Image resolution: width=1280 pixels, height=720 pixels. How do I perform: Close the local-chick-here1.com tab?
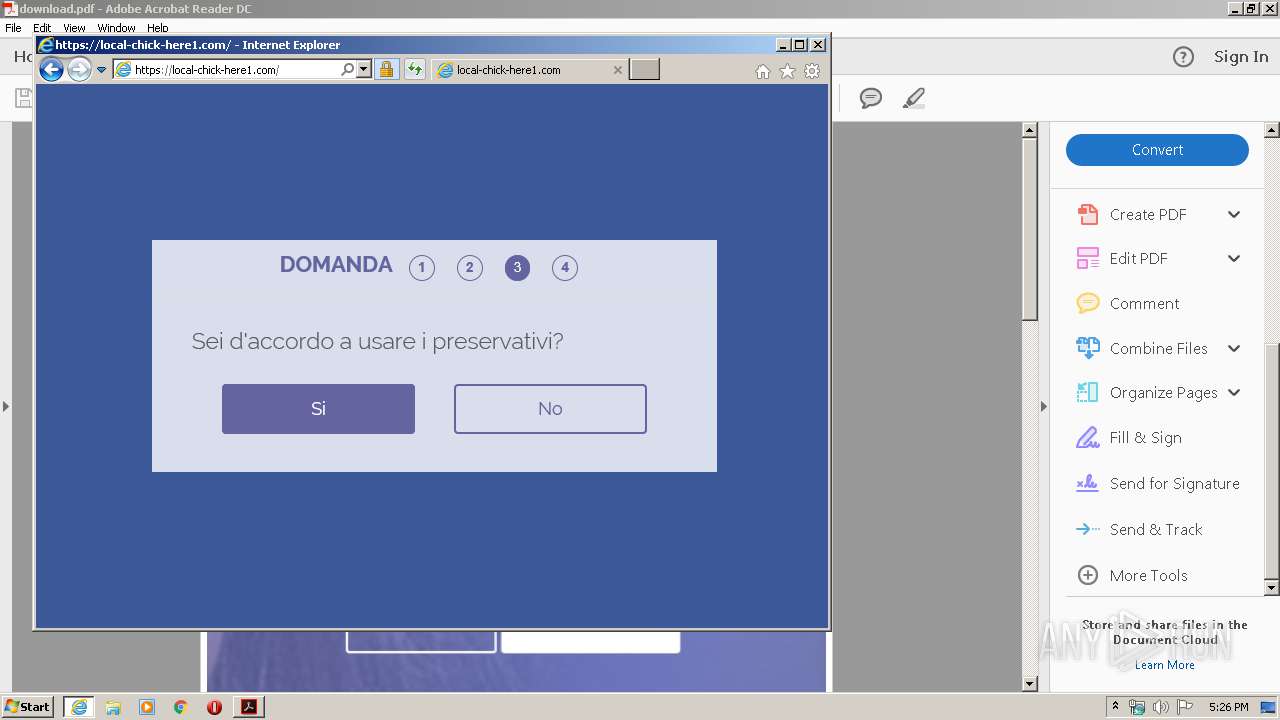point(617,70)
